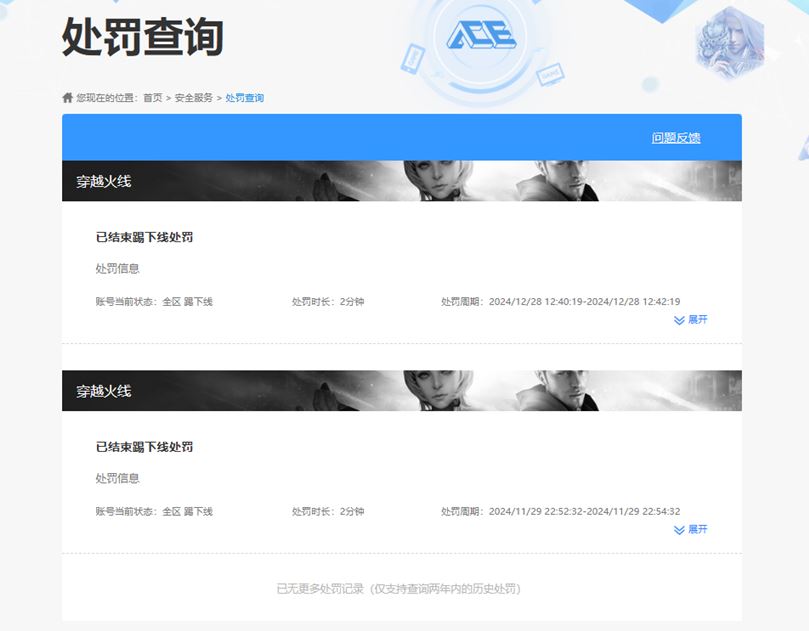Click 处罚周期 2024/11/29 22:52:32 text
The height and width of the screenshot is (631, 809).
coord(561,511)
